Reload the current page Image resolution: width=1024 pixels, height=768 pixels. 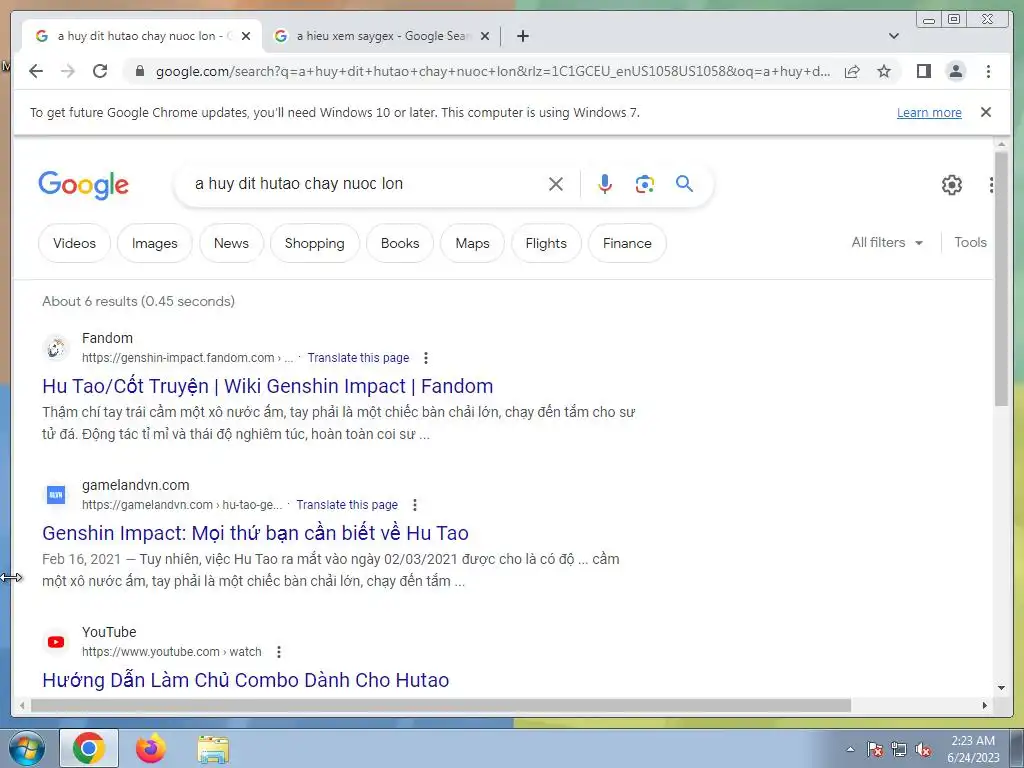(100, 71)
